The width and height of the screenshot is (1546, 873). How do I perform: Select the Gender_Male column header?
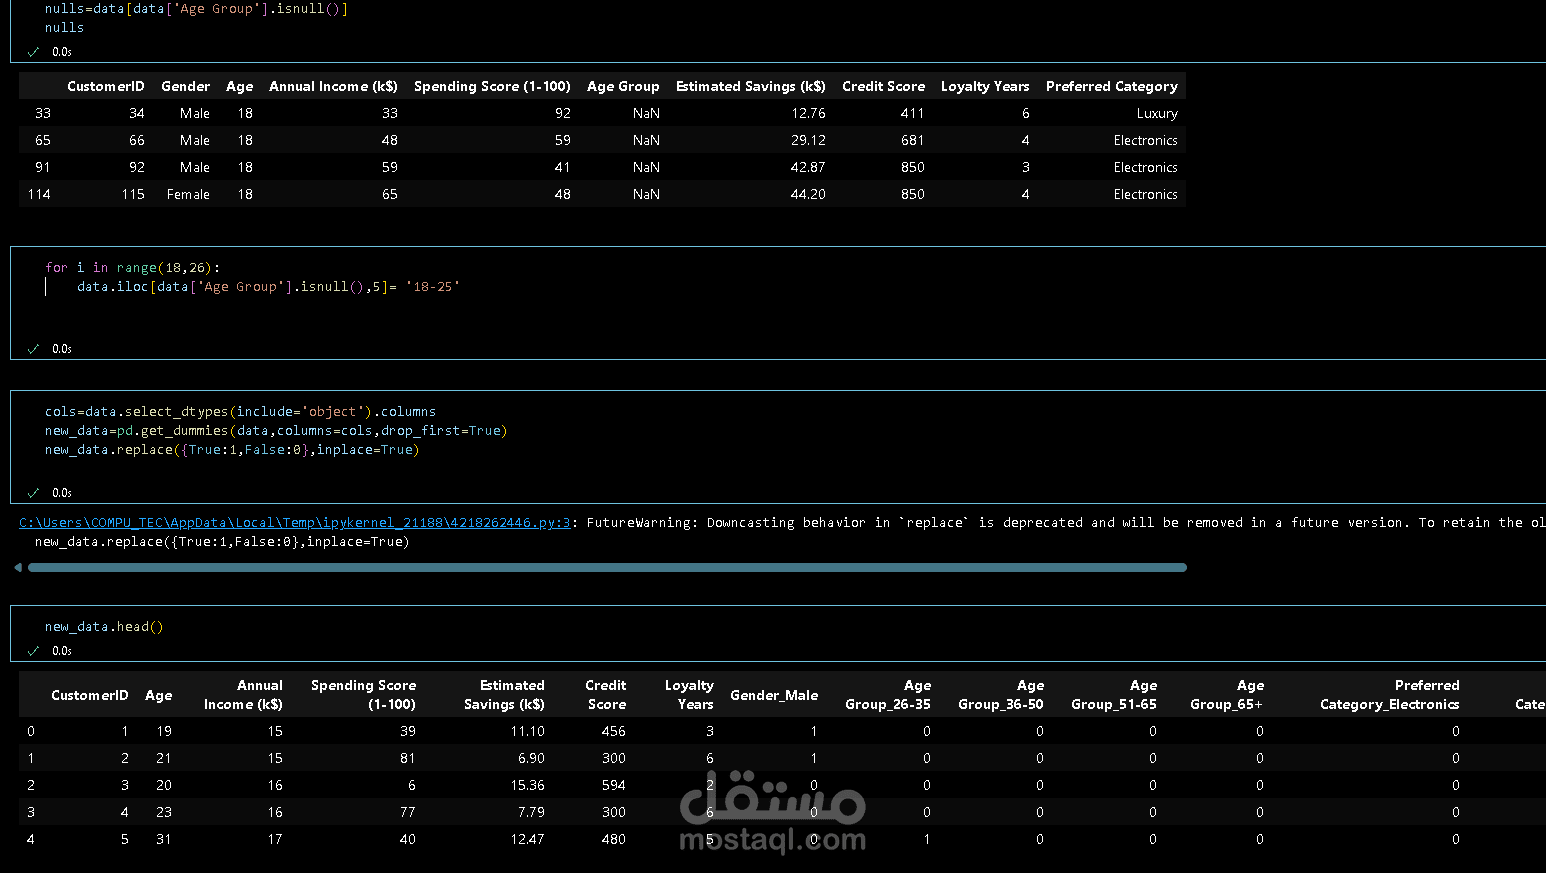pos(774,696)
